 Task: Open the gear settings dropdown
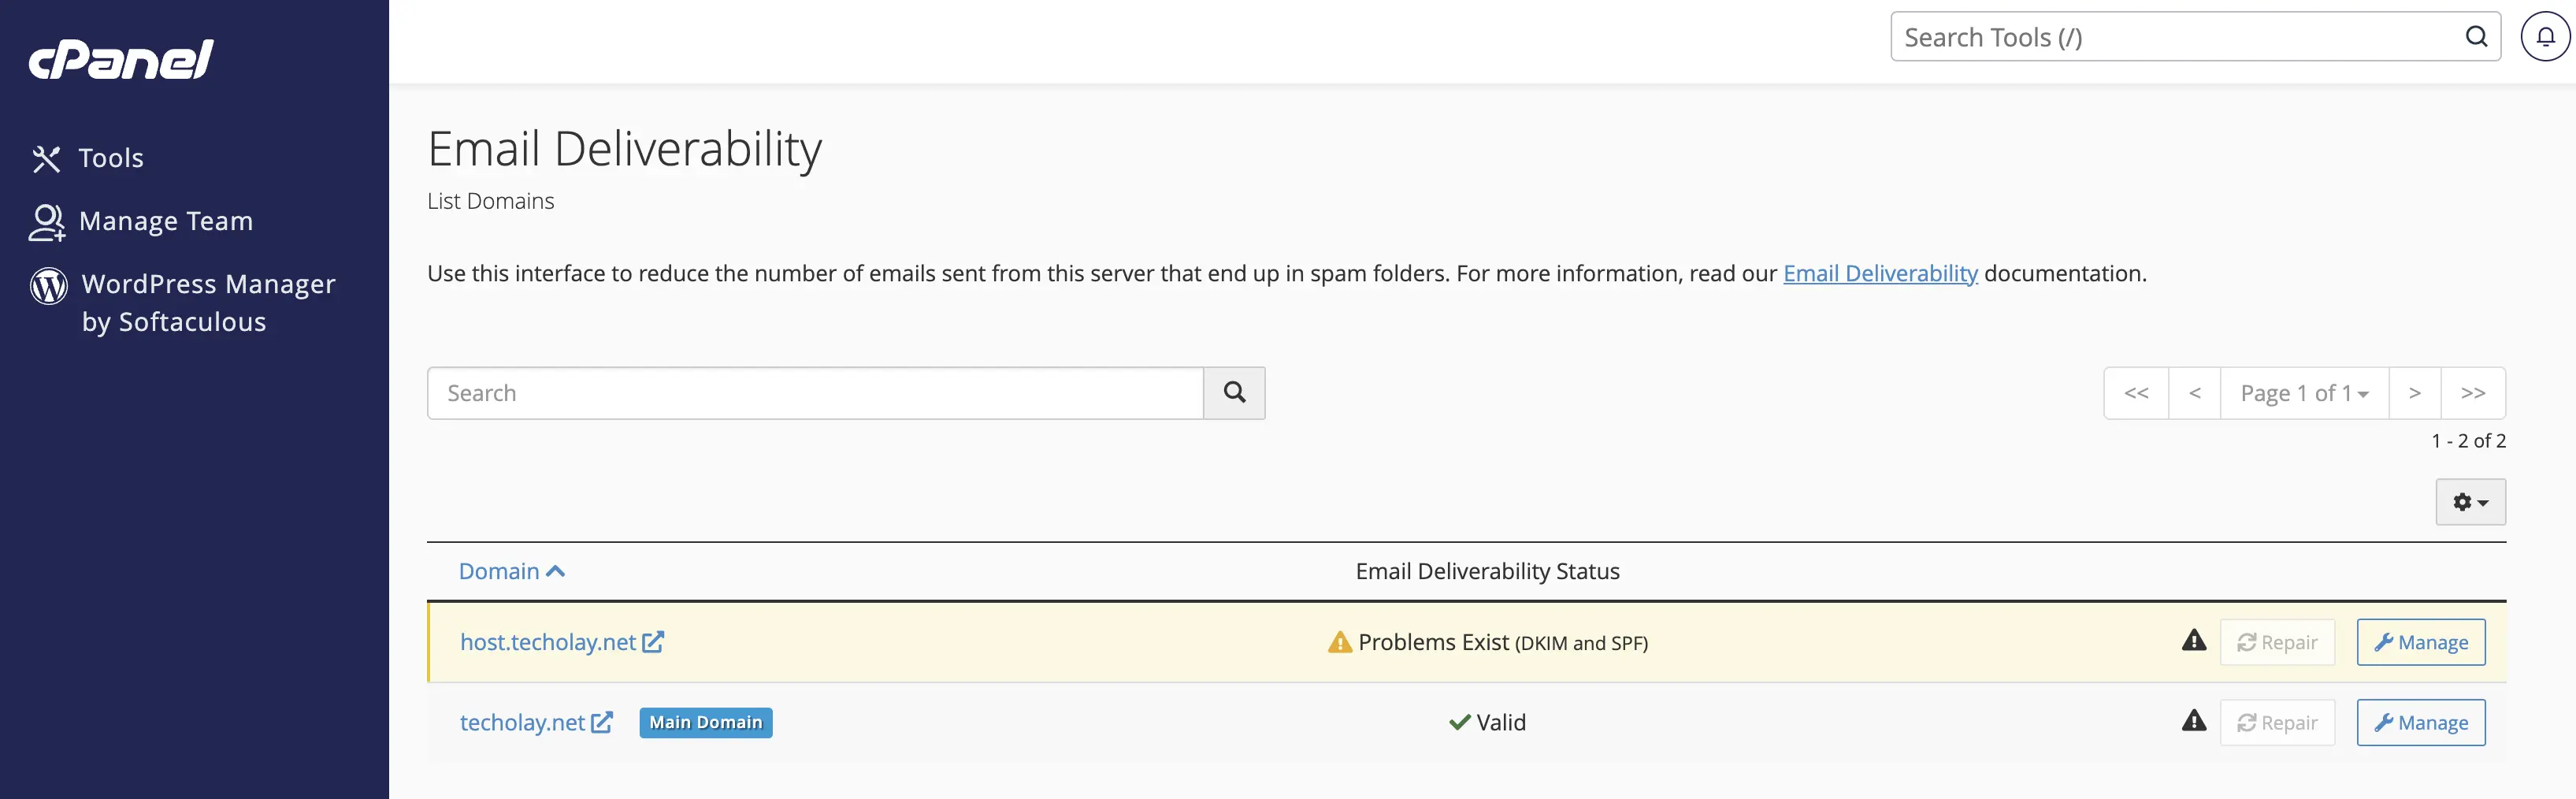point(2470,502)
